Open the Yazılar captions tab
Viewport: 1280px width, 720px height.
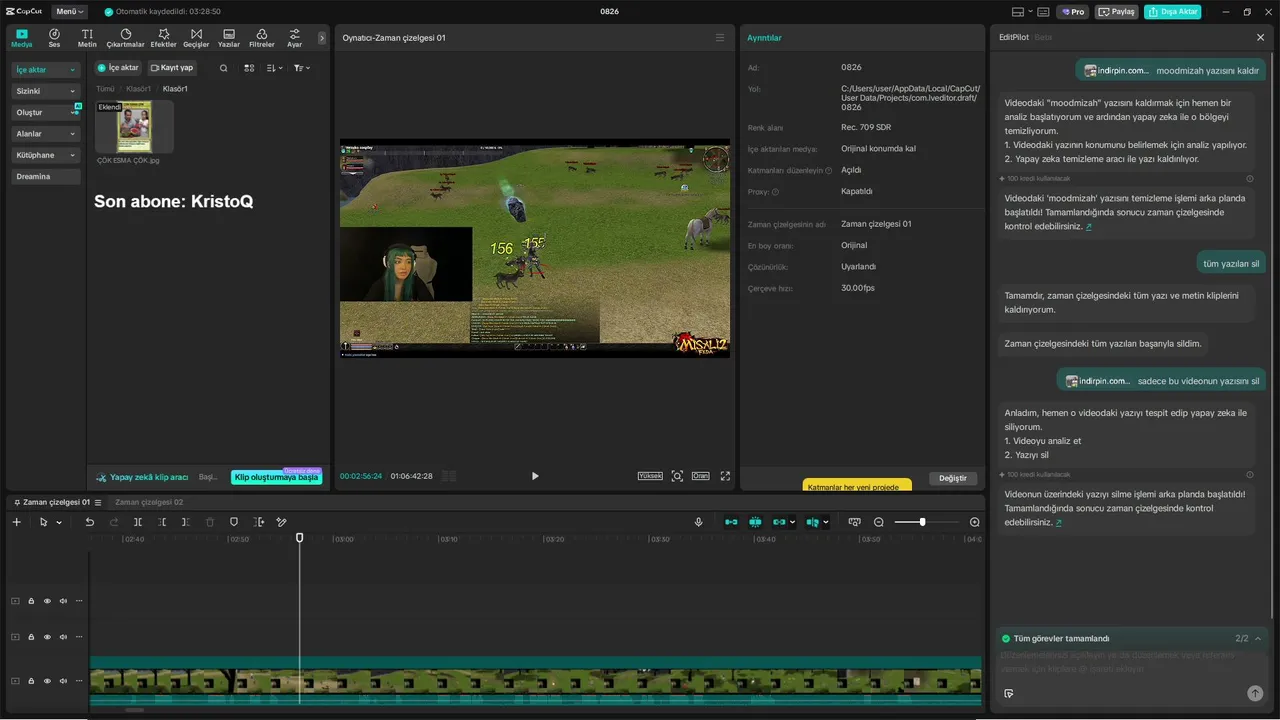(x=229, y=38)
